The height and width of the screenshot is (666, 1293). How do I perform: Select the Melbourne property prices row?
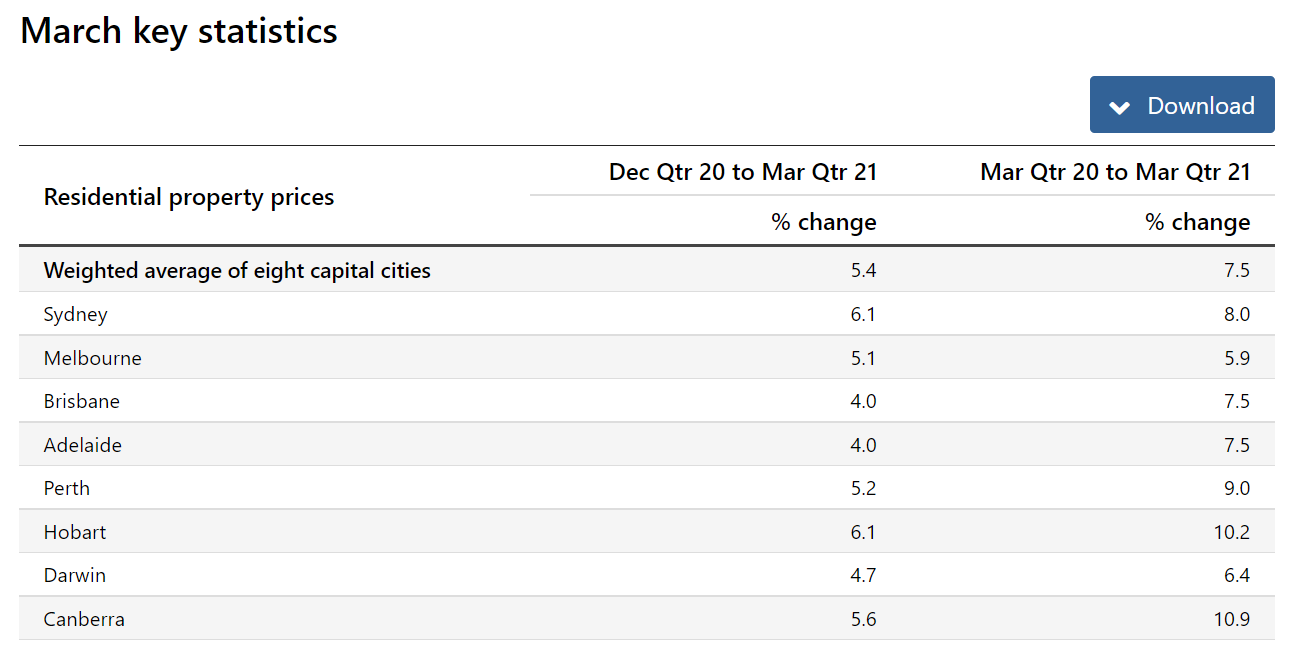92,357
